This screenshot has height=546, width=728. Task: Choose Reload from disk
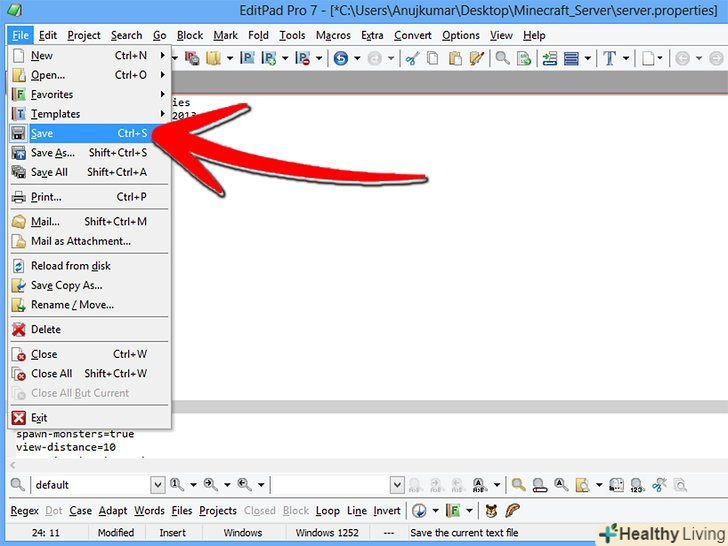click(90, 266)
